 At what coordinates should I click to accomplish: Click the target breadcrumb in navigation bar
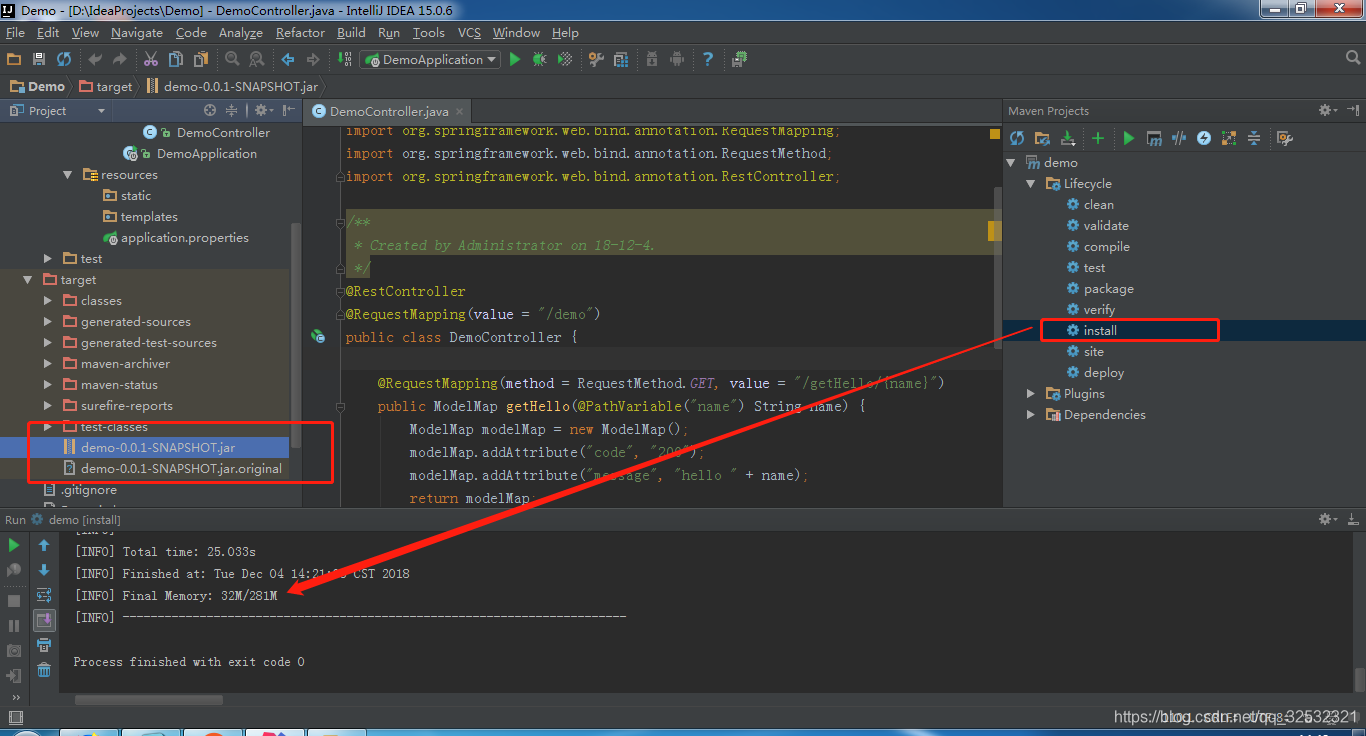(x=106, y=87)
